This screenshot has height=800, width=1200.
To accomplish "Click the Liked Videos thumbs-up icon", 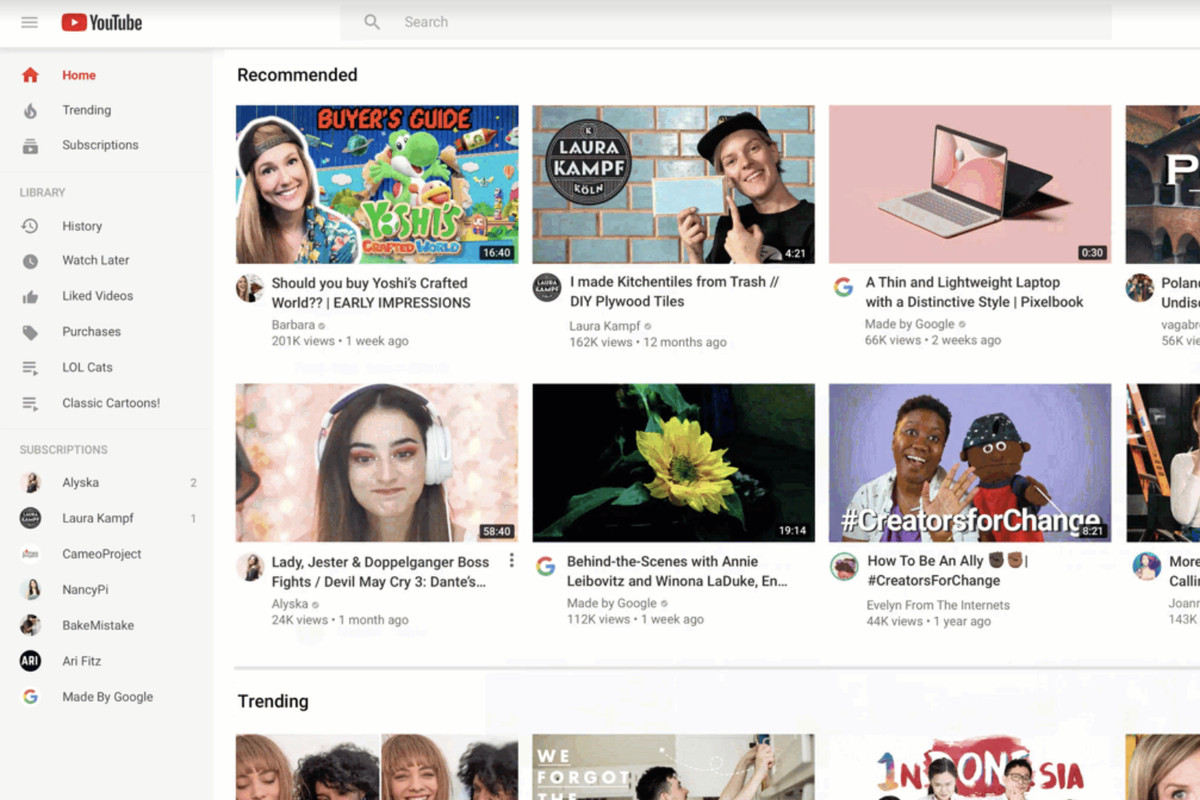I will pos(30,296).
